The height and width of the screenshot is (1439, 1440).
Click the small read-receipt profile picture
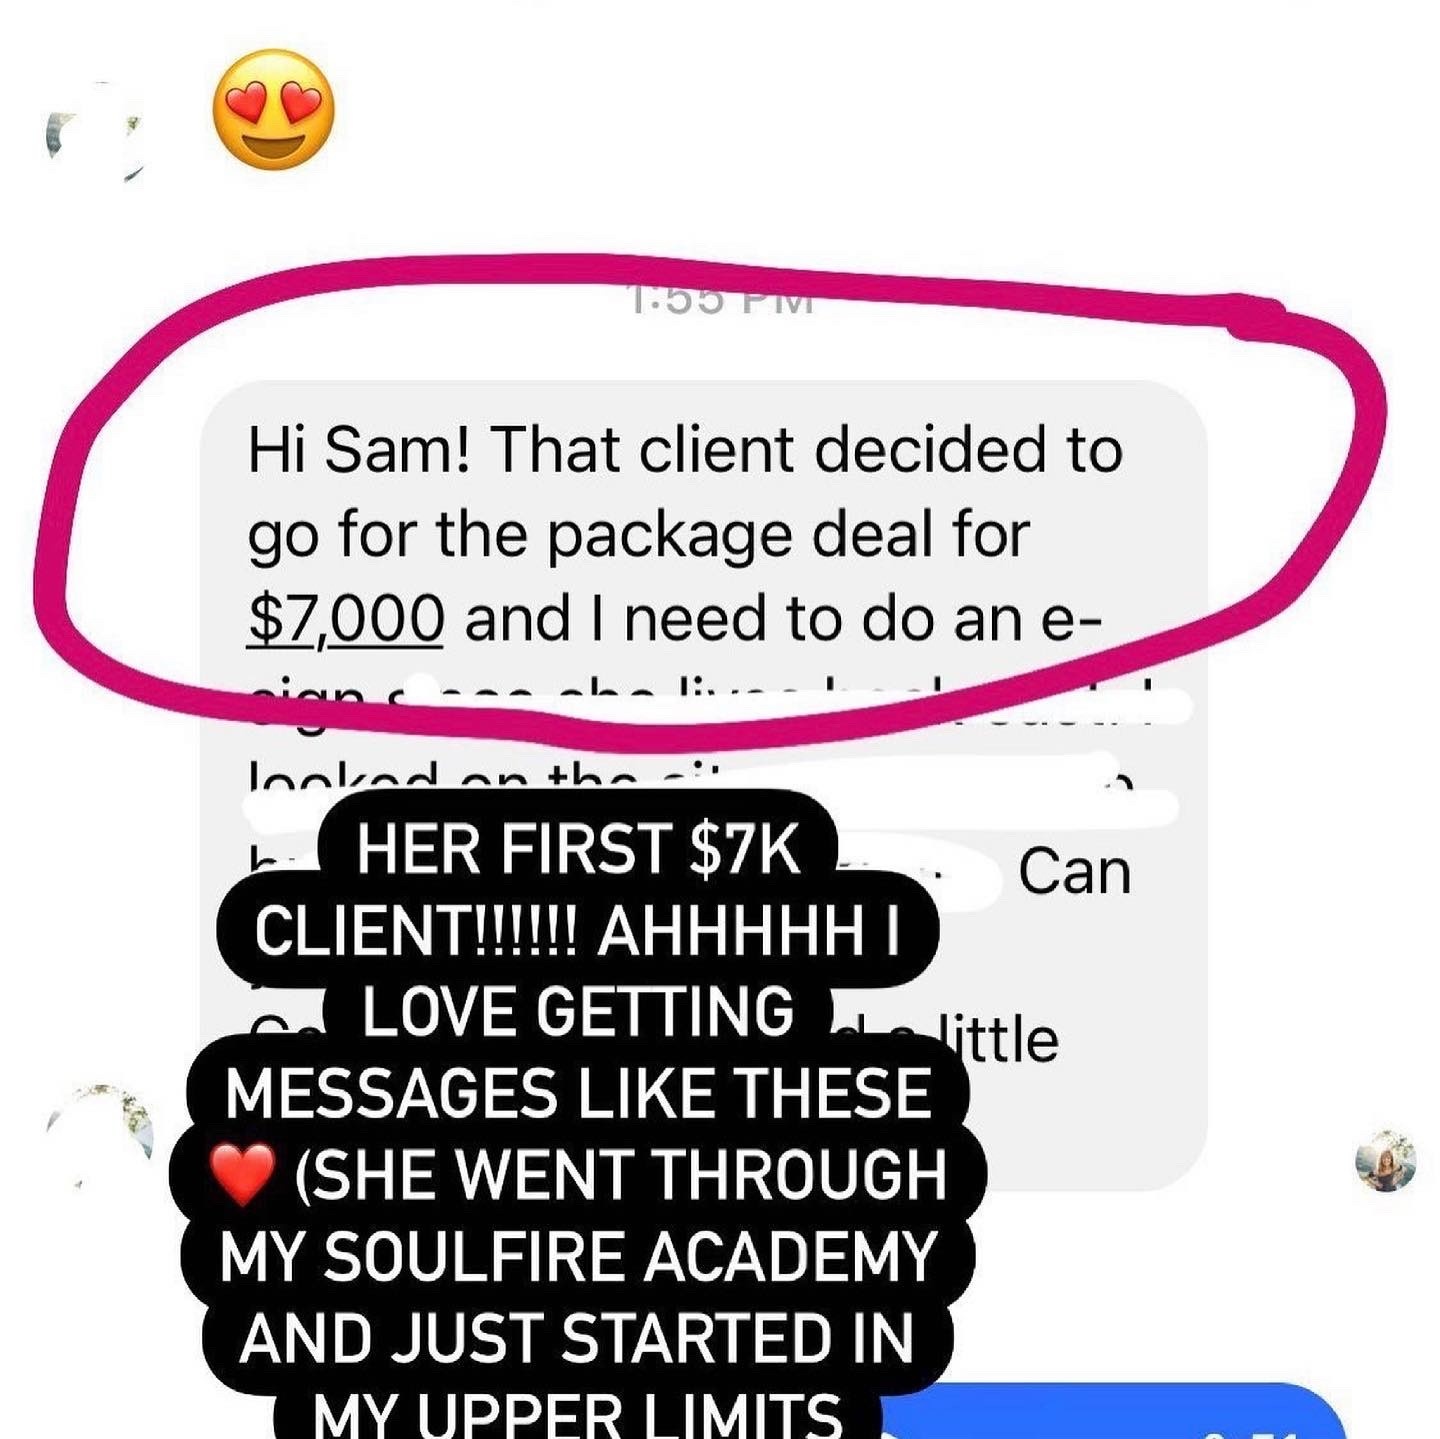[1385, 1161]
